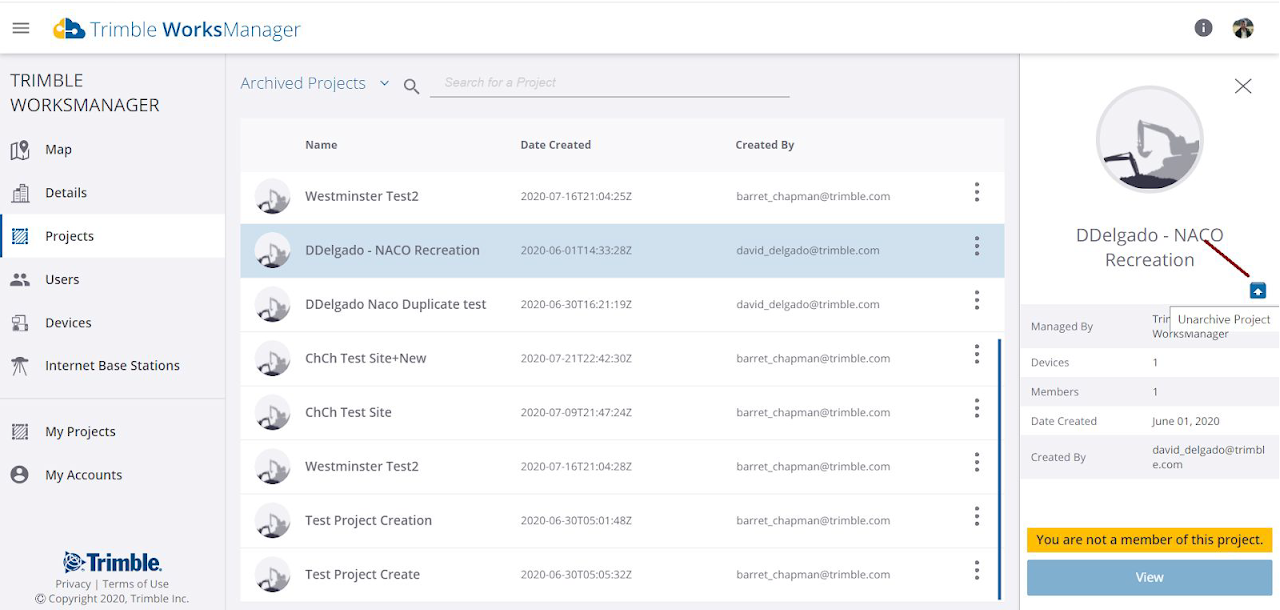Screen dimensions: 1280x610
Task: Click the search magnifier icon
Action: (x=411, y=87)
